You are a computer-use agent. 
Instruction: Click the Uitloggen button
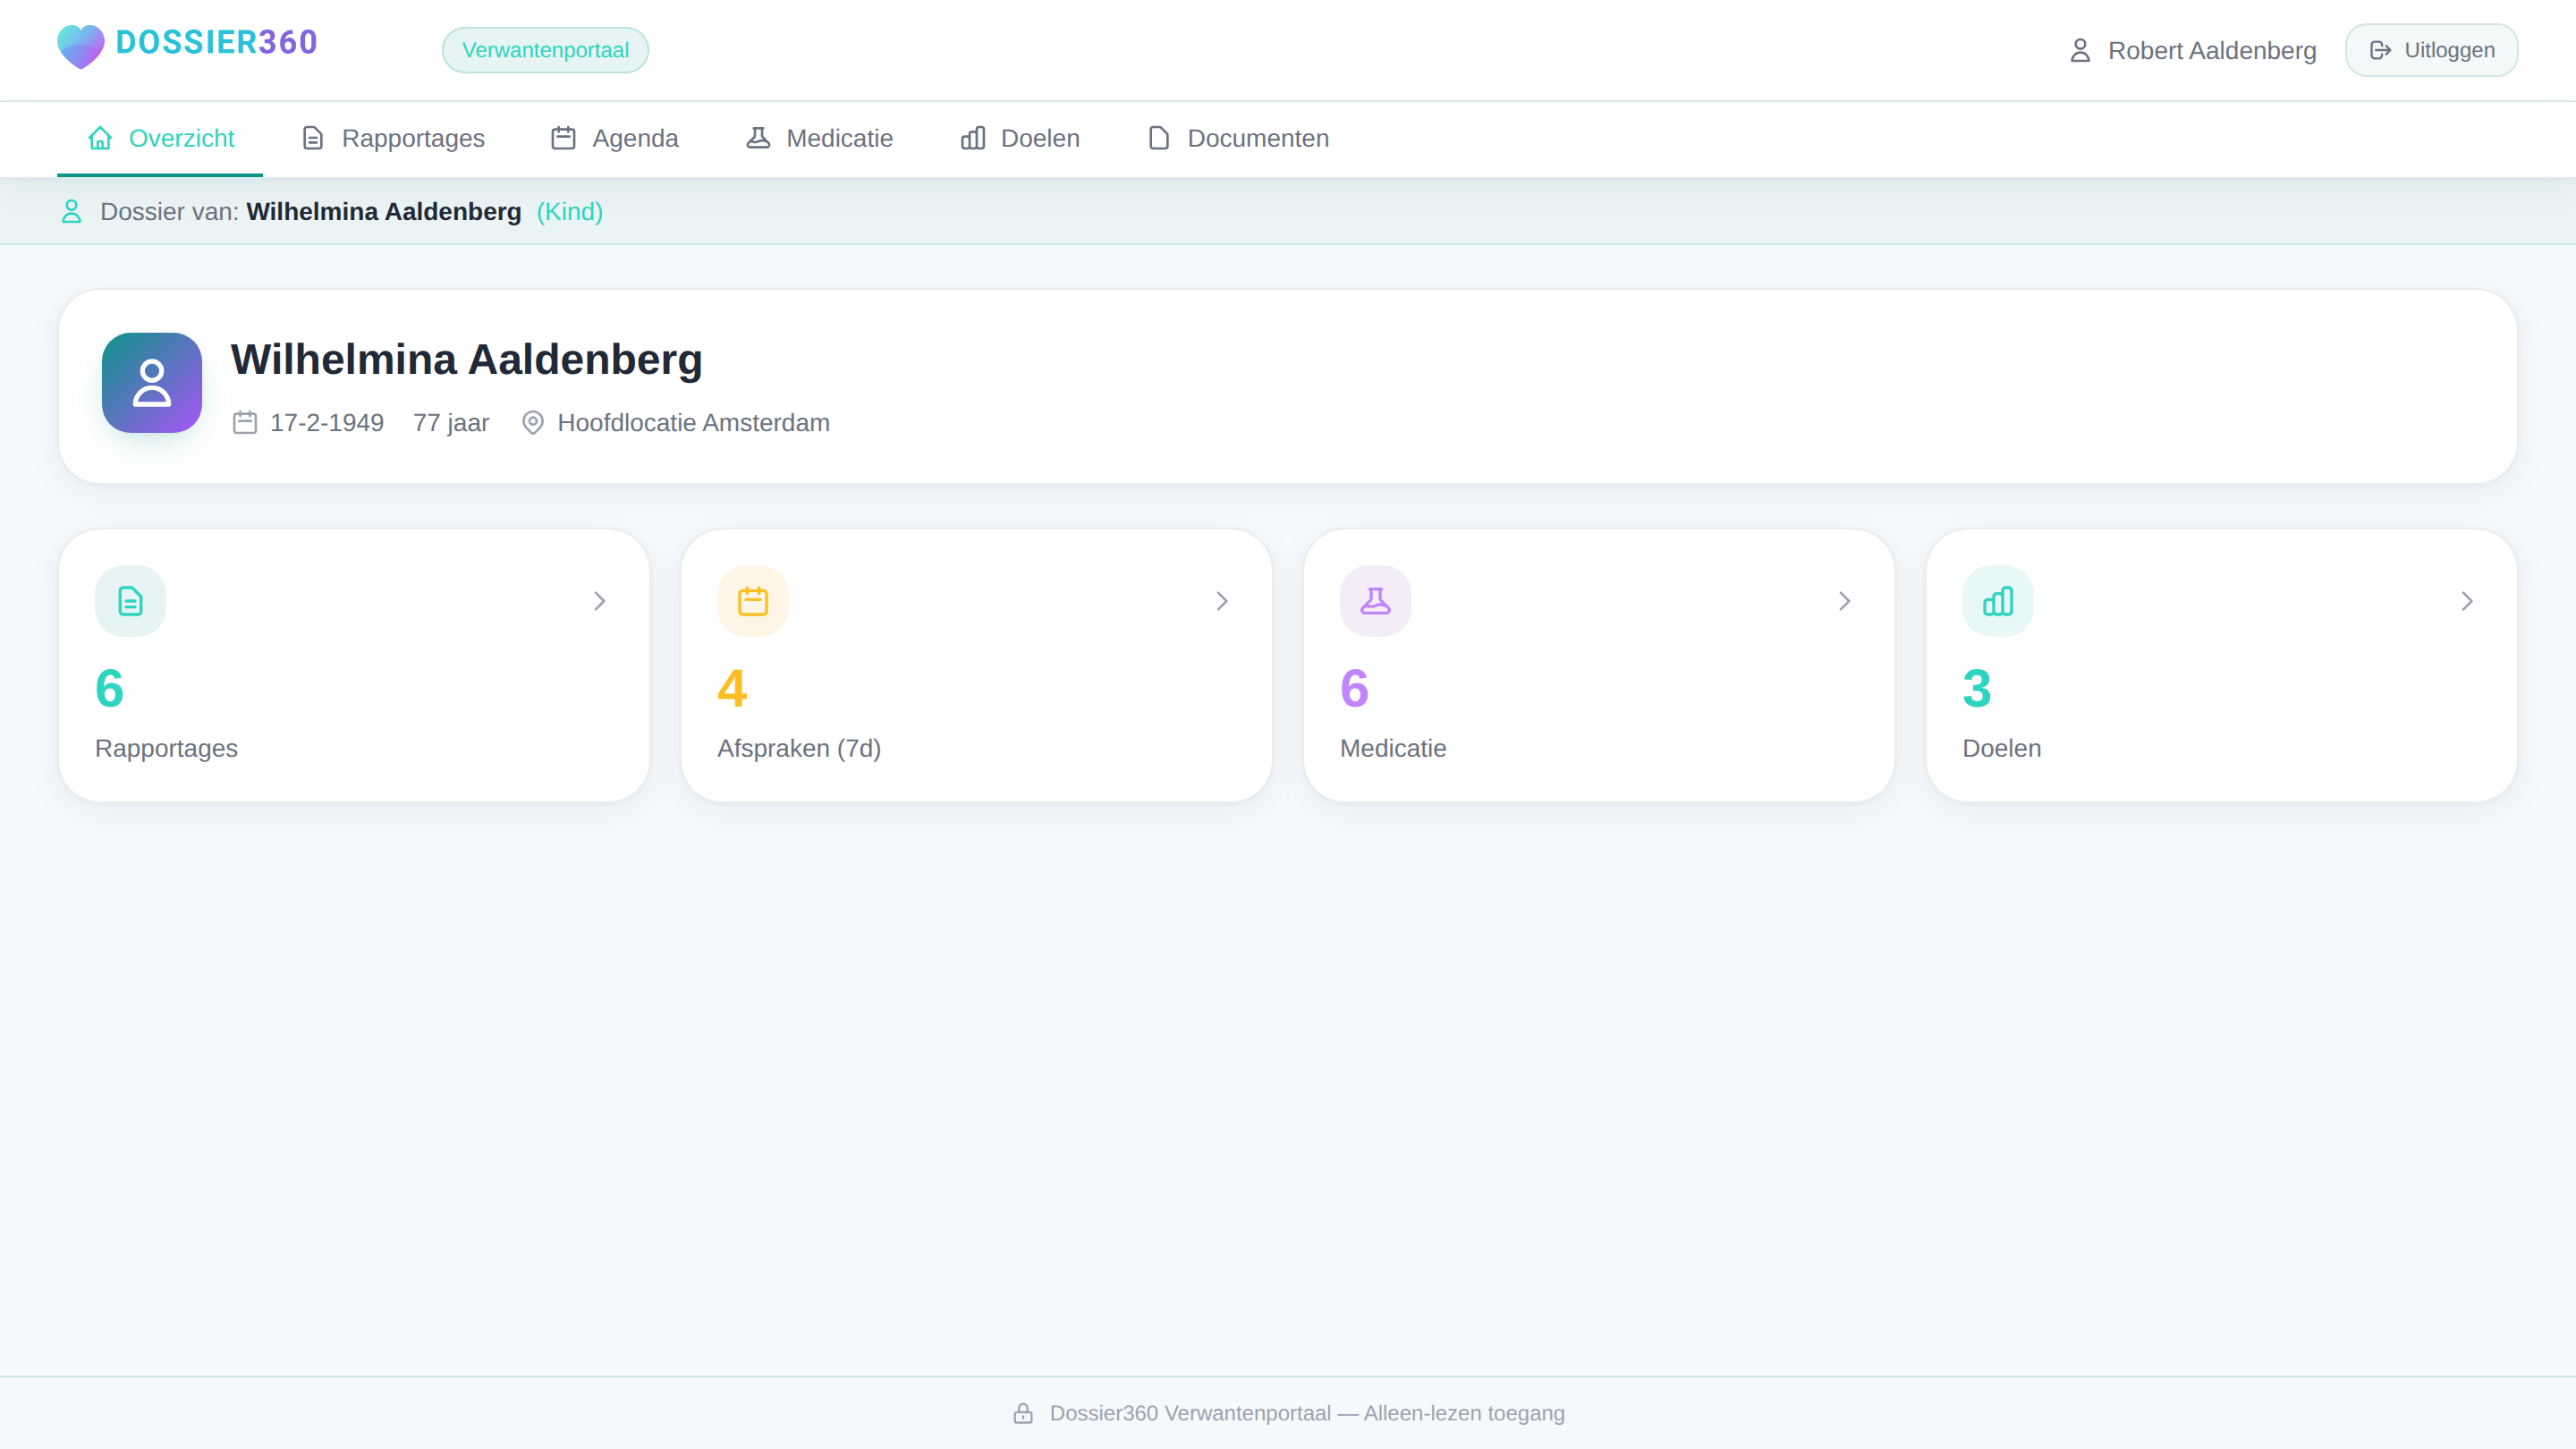tap(2431, 50)
